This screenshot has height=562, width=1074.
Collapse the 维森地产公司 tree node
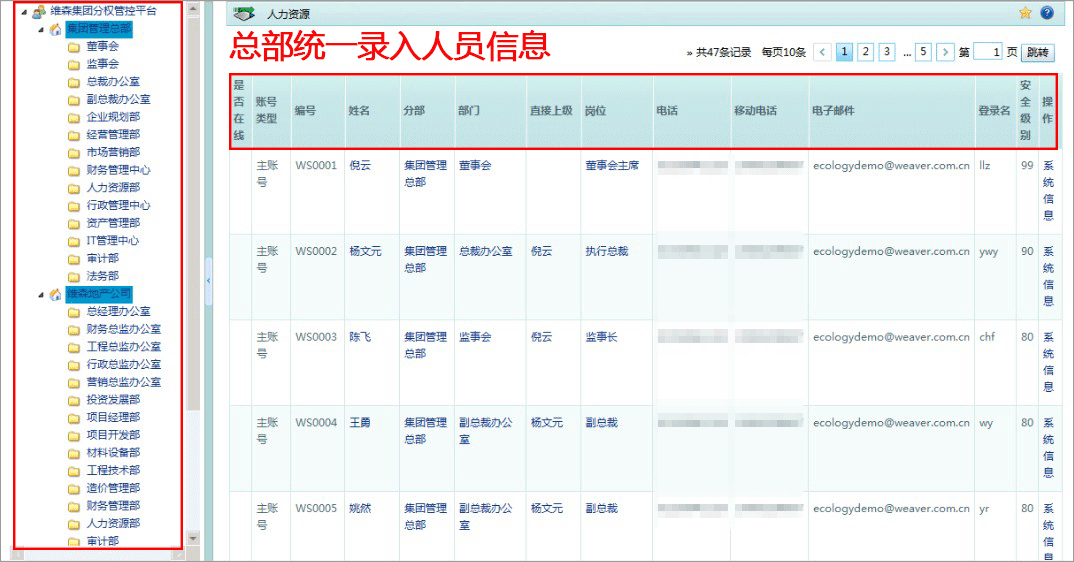[x=41, y=294]
